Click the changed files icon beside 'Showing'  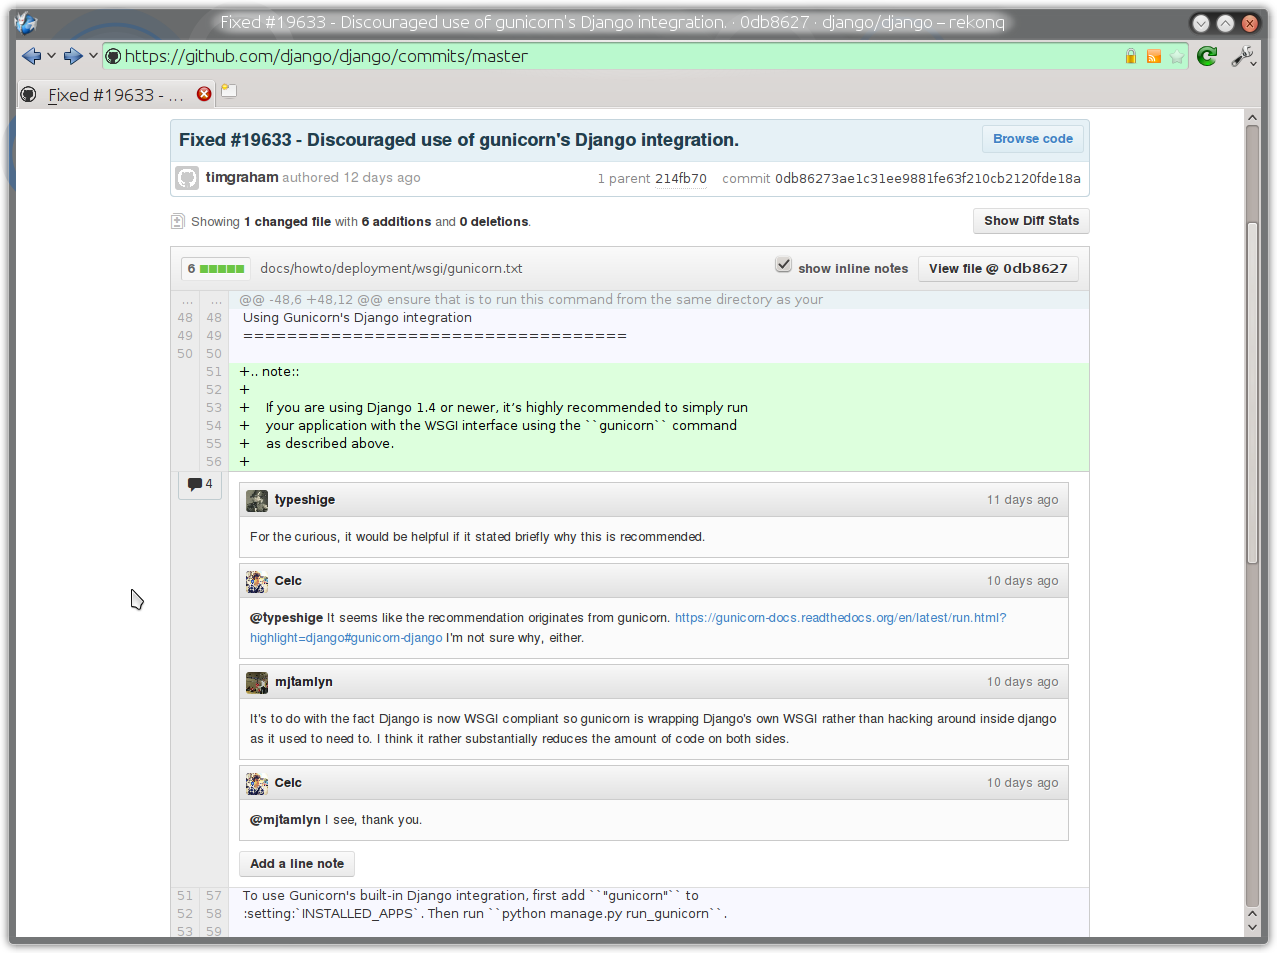tap(178, 221)
